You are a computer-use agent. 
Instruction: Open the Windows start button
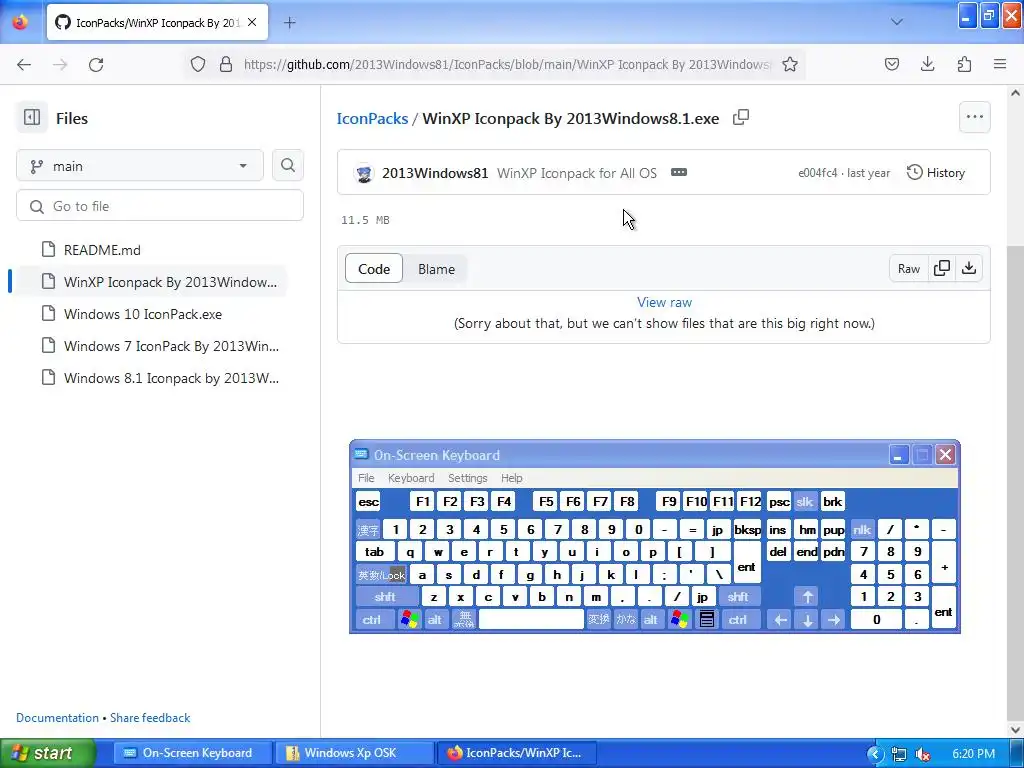tap(47, 753)
